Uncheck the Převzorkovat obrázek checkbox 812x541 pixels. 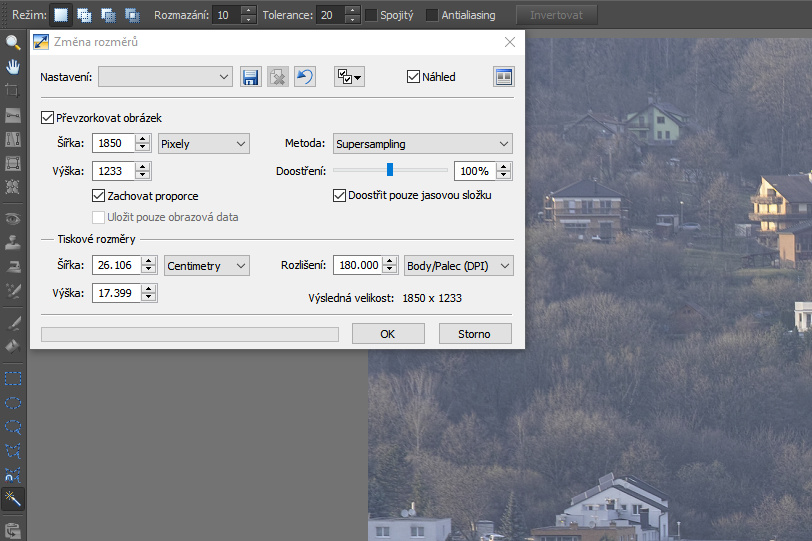tap(48, 118)
